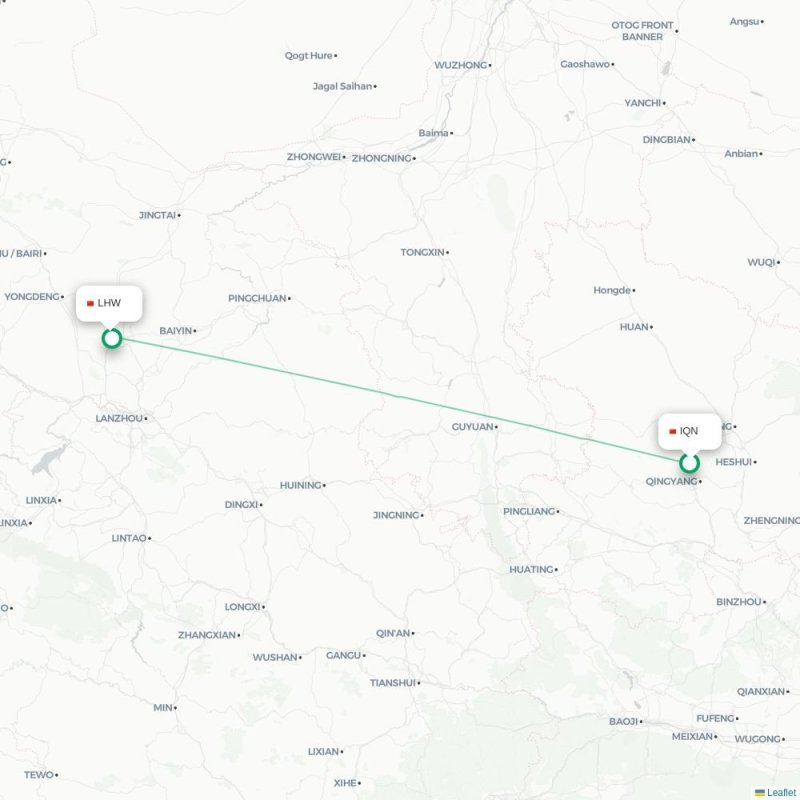Click the BAIYIN city dot
800x800 pixels.
[195, 331]
